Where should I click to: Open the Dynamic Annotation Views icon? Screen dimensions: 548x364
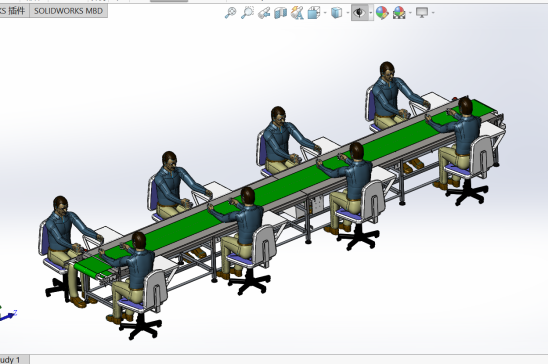click(x=297, y=13)
